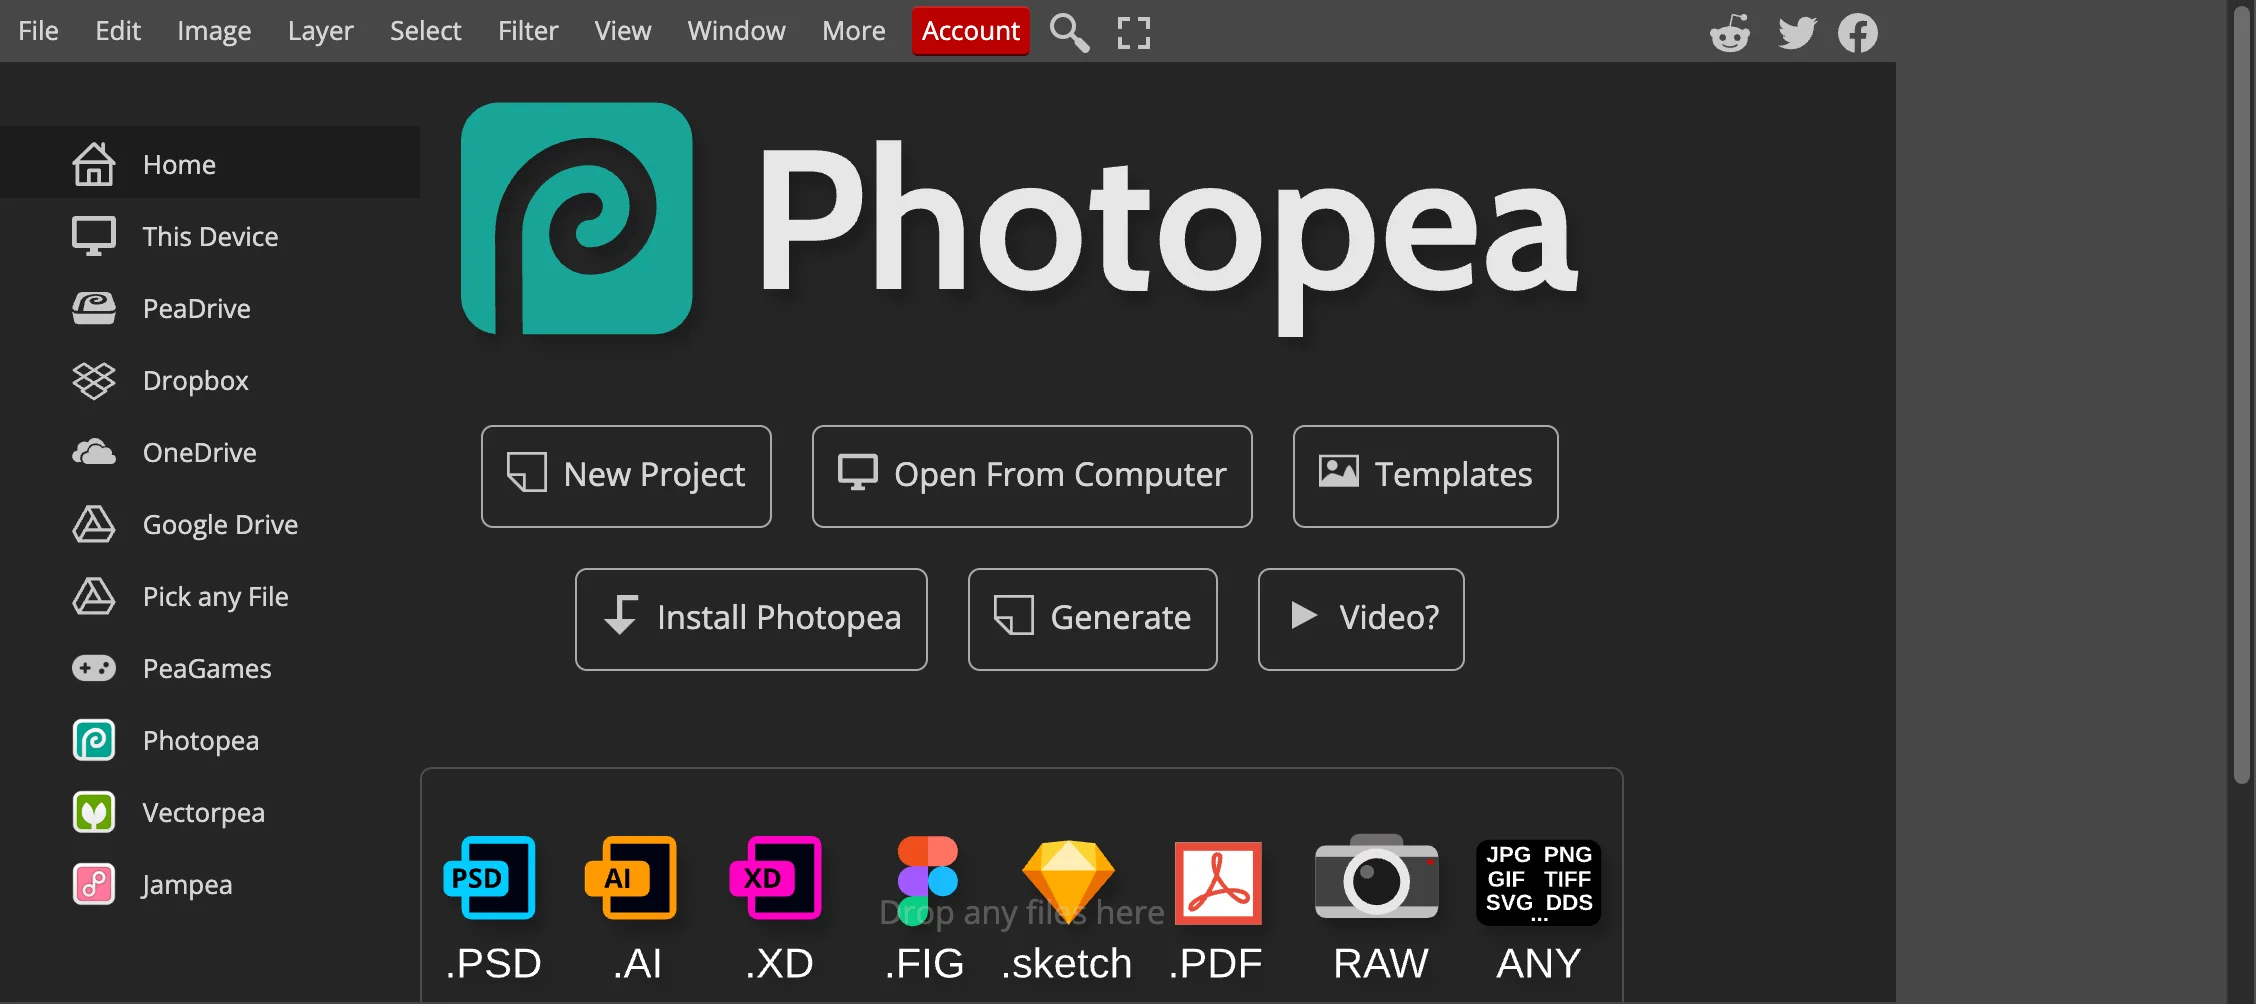Open the Image menu
This screenshot has height=1004, width=2256.
pyautogui.click(x=214, y=31)
